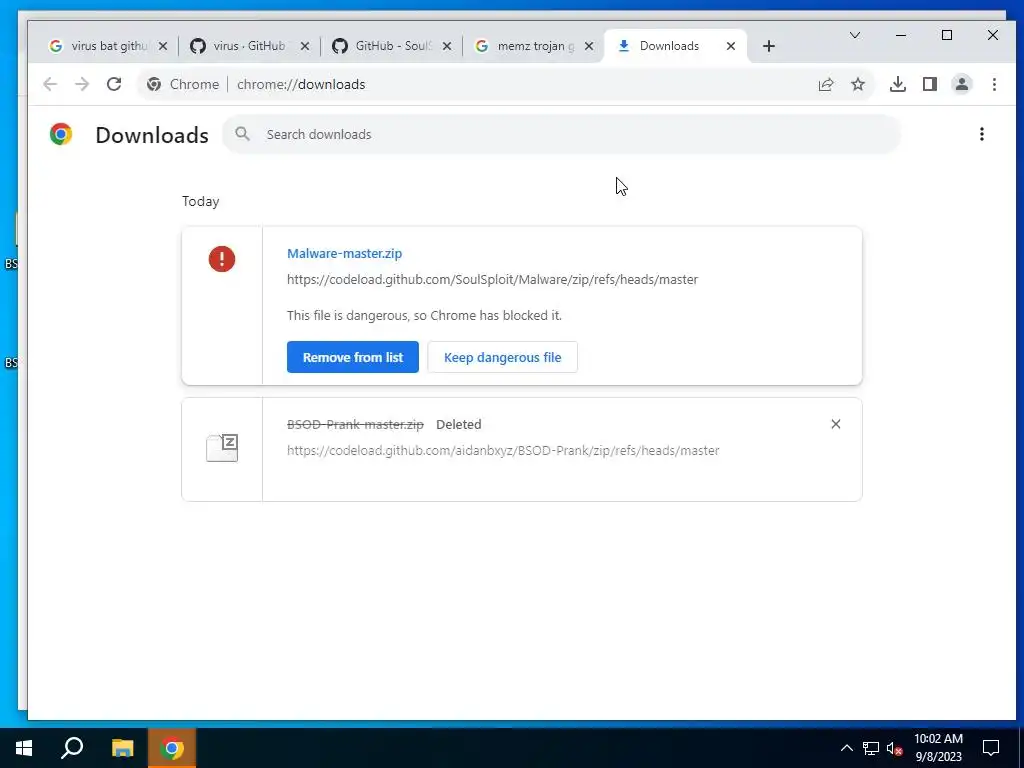Screen dimensions: 1024x768
Task: Show hidden system tray icons
Action: pyautogui.click(x=846, y=748)
